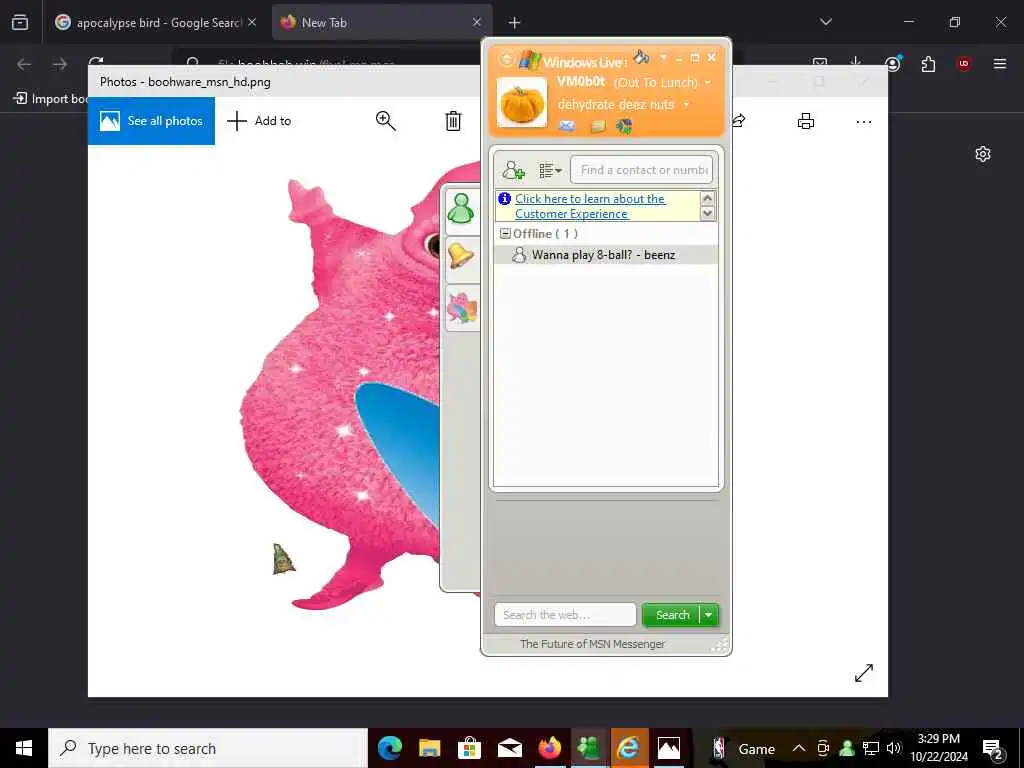Image resolution: width=1024 pixels, height=768 pixels.
Task: Open Microsoft Edge from the taskbar
Action: (390, 748)
